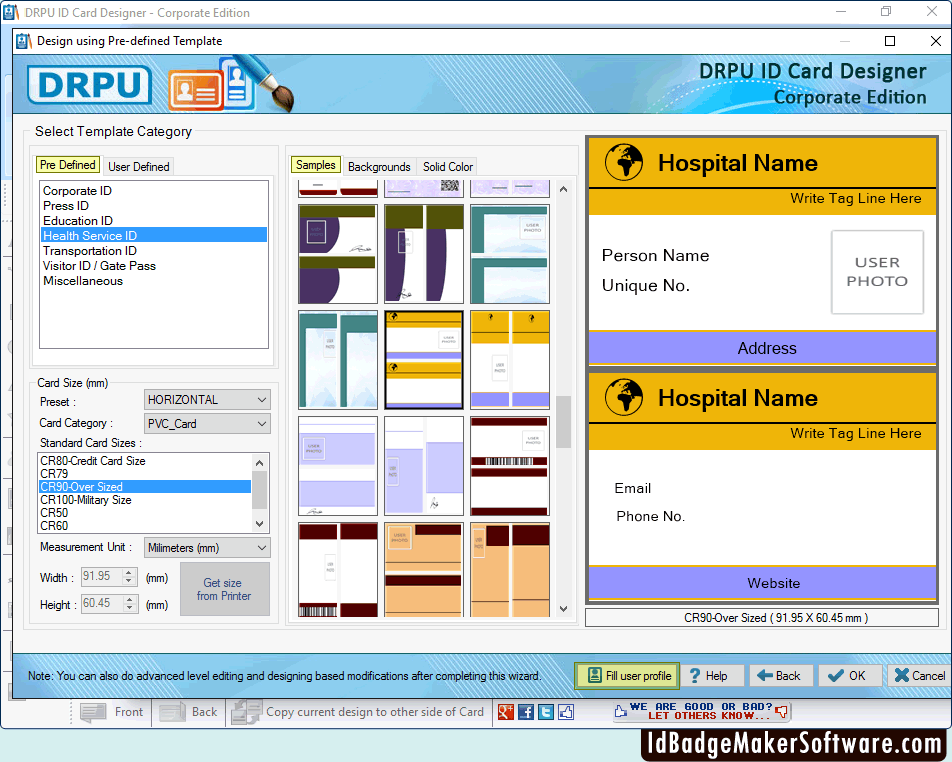
Task: Select the yellow hospital horizontal template
Action: pyautogui.click(x=424, y=360)
